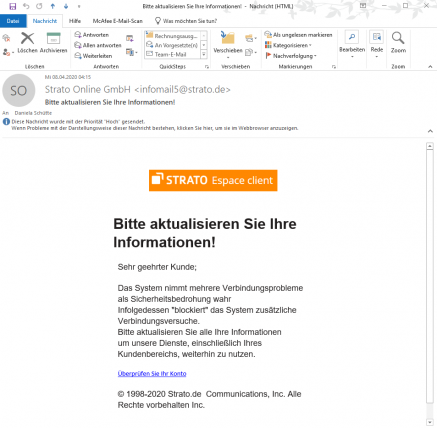437x428 pixels.
Task: Open the move rules dropdown icon
Action: tap(251, 38)
